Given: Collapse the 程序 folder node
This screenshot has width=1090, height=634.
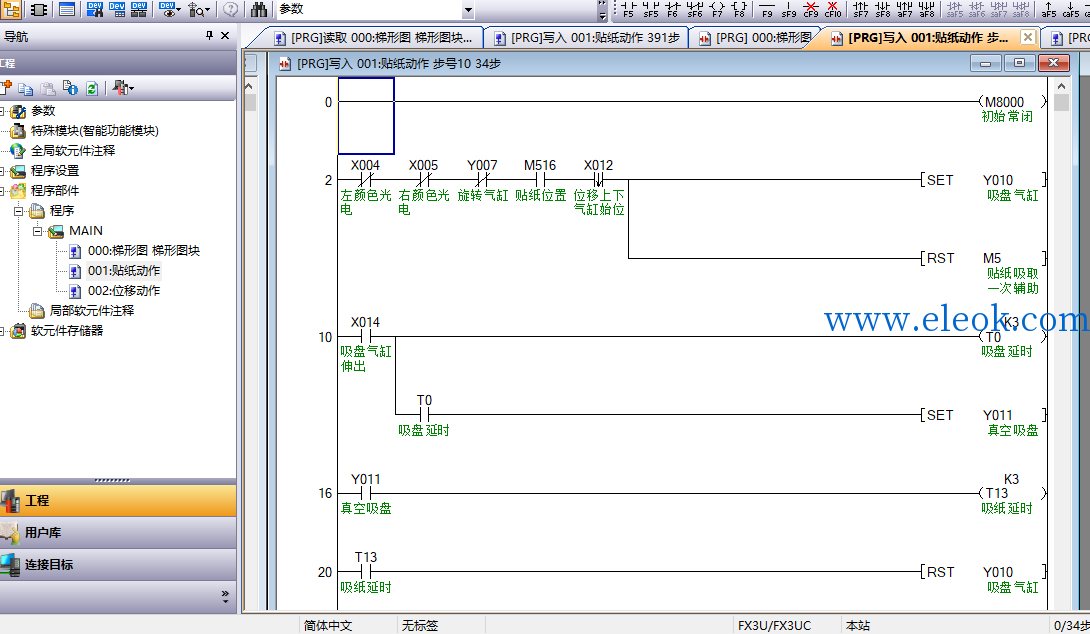Looking at the screenshot, I should coord(19,211).
